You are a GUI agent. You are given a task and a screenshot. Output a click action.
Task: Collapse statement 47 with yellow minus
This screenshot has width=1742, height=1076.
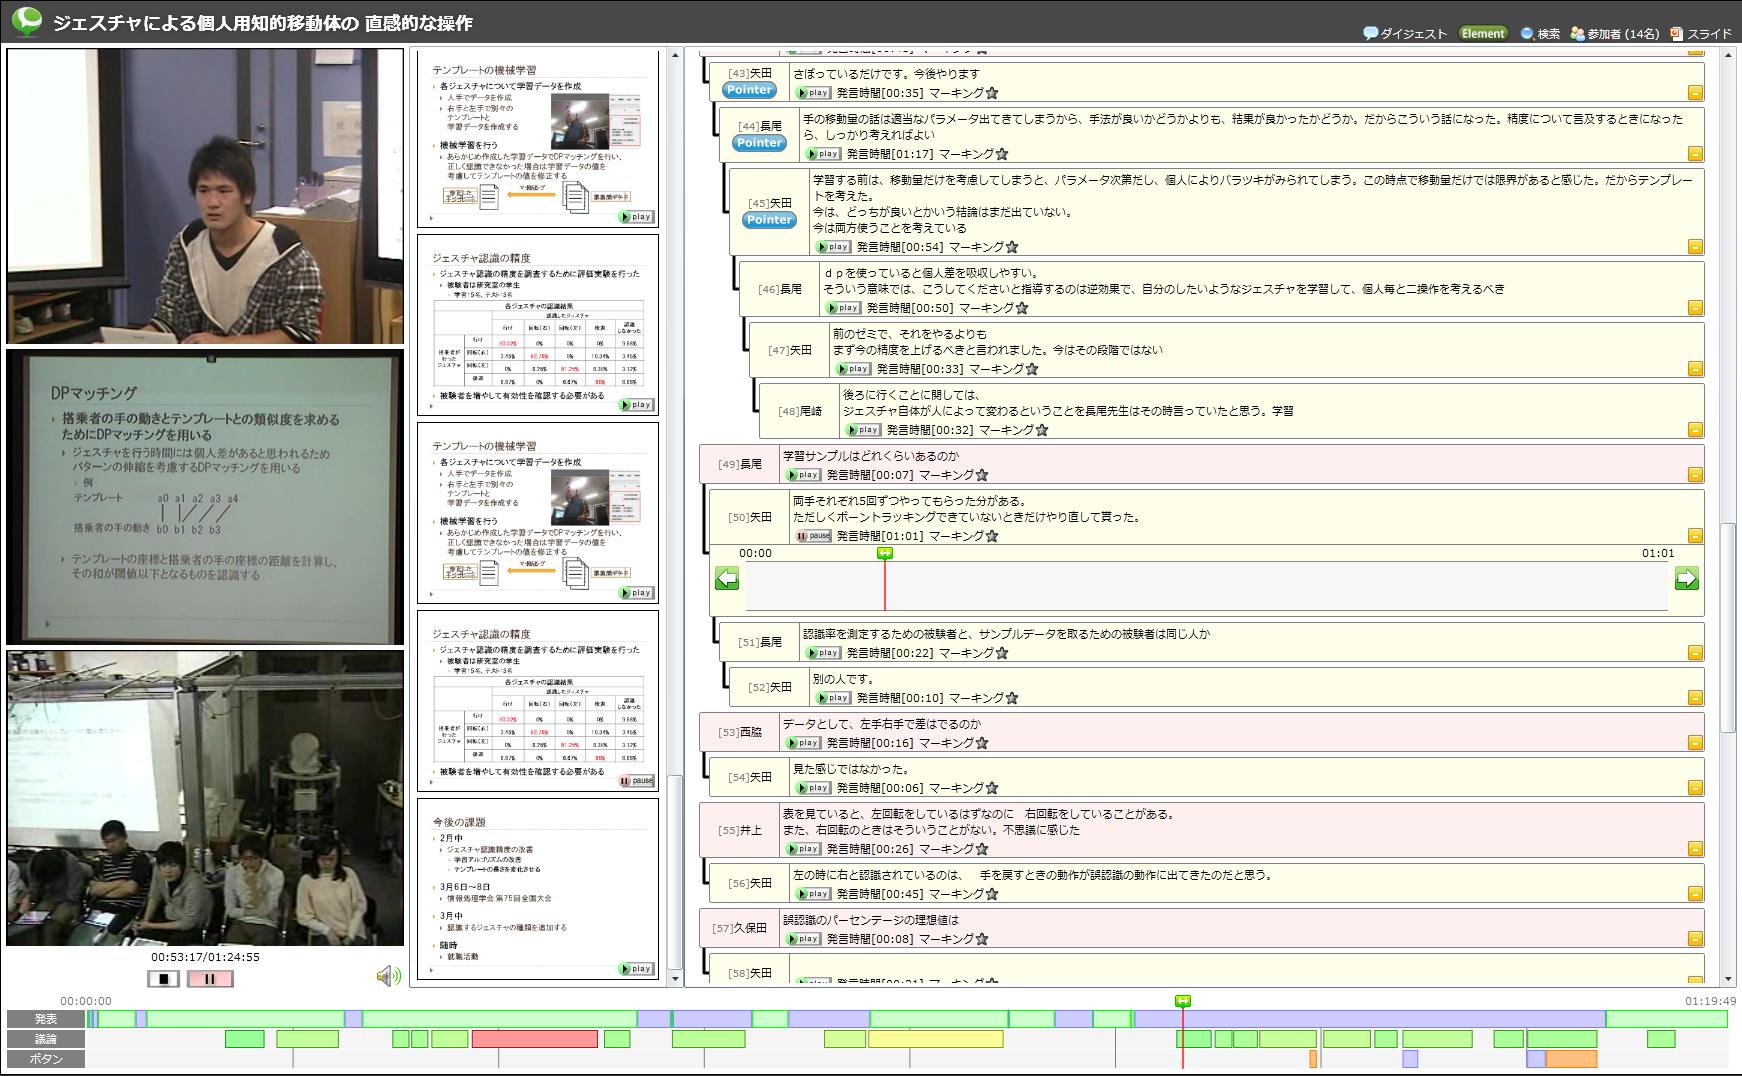coord(1695,369)
